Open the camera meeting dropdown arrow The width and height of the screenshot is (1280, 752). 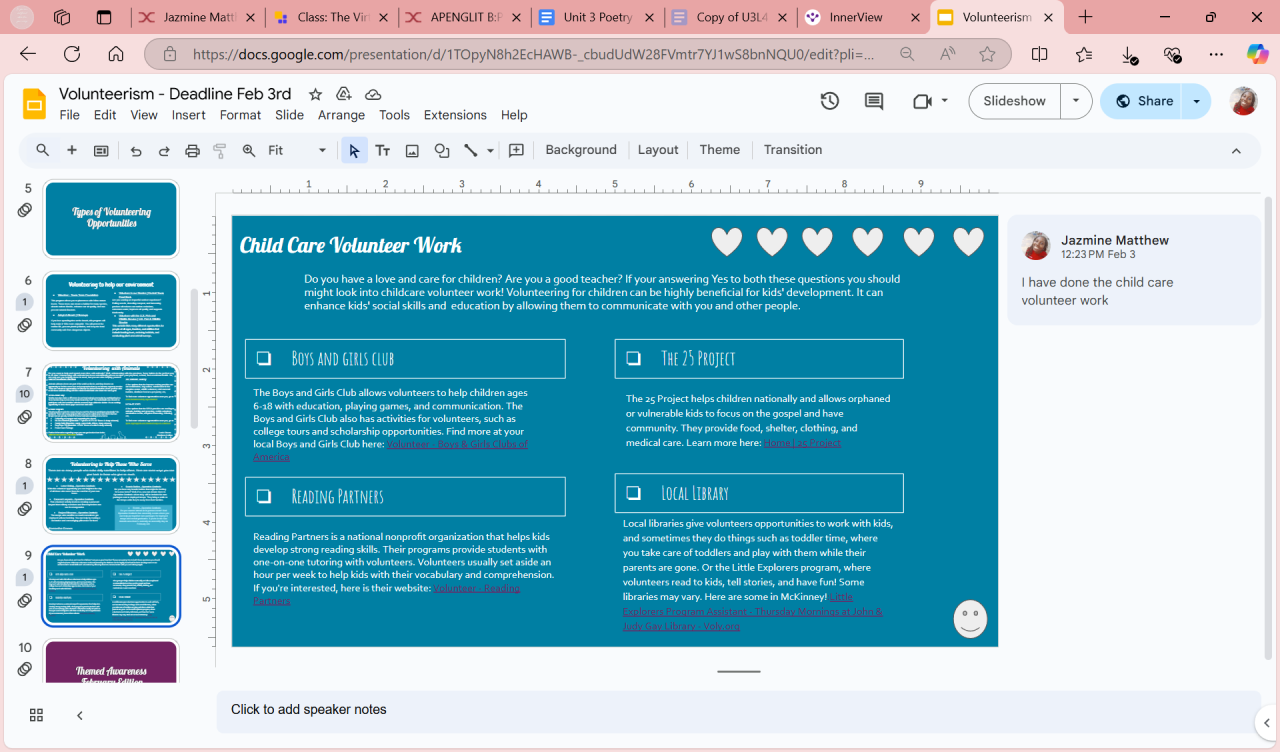(945, 101)
